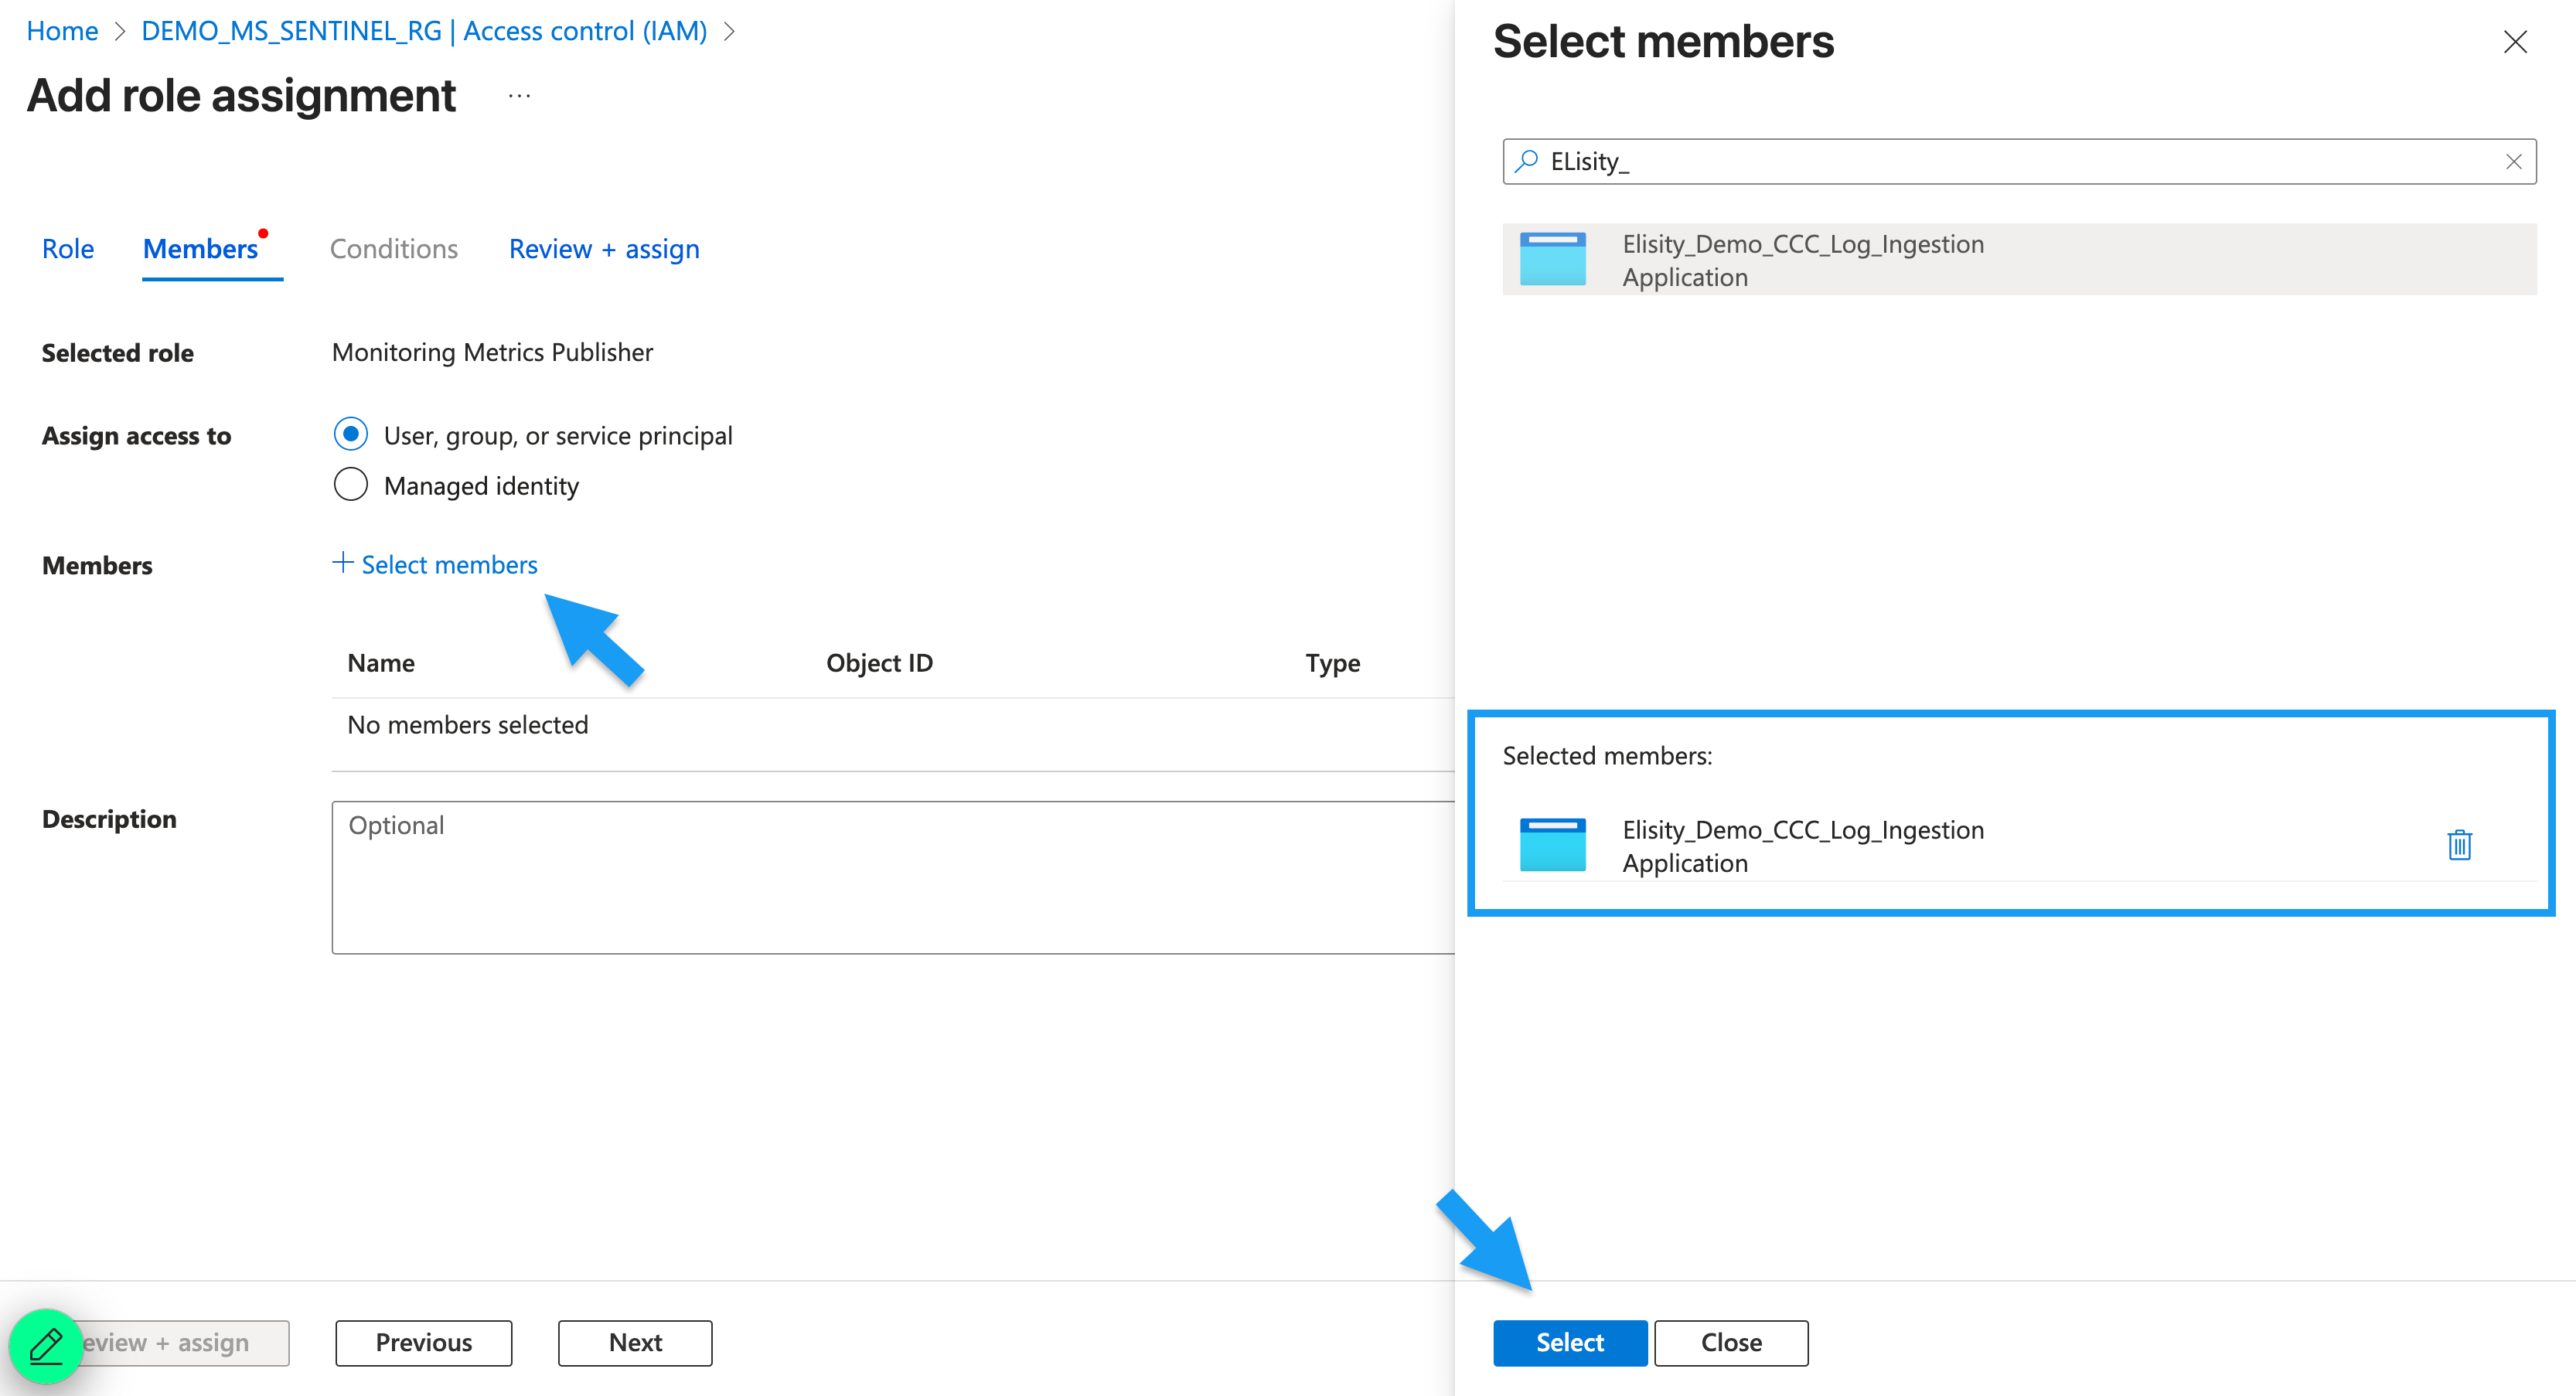Switch to the Review + assign tab
The width and height of the screenshot is (2576, 1396).
604,248
